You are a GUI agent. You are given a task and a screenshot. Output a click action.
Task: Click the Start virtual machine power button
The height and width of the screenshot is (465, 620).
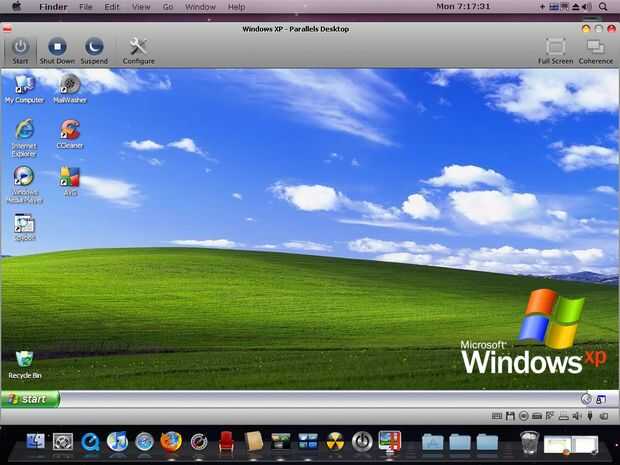(x=20, y=51)
